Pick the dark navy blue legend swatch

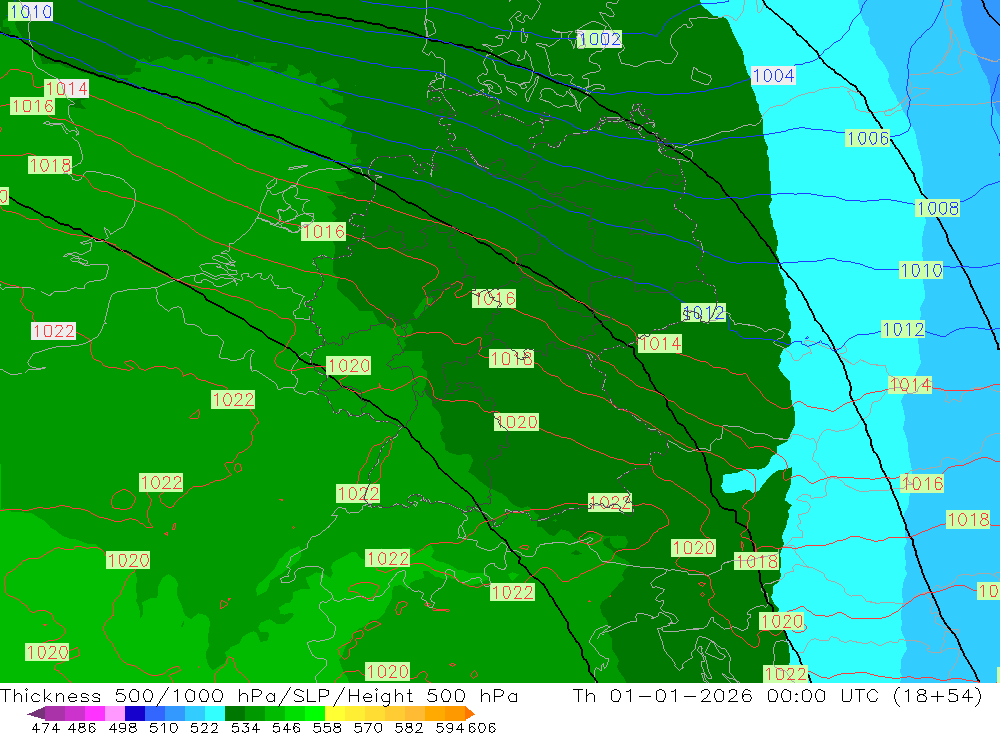click(135, 713)
